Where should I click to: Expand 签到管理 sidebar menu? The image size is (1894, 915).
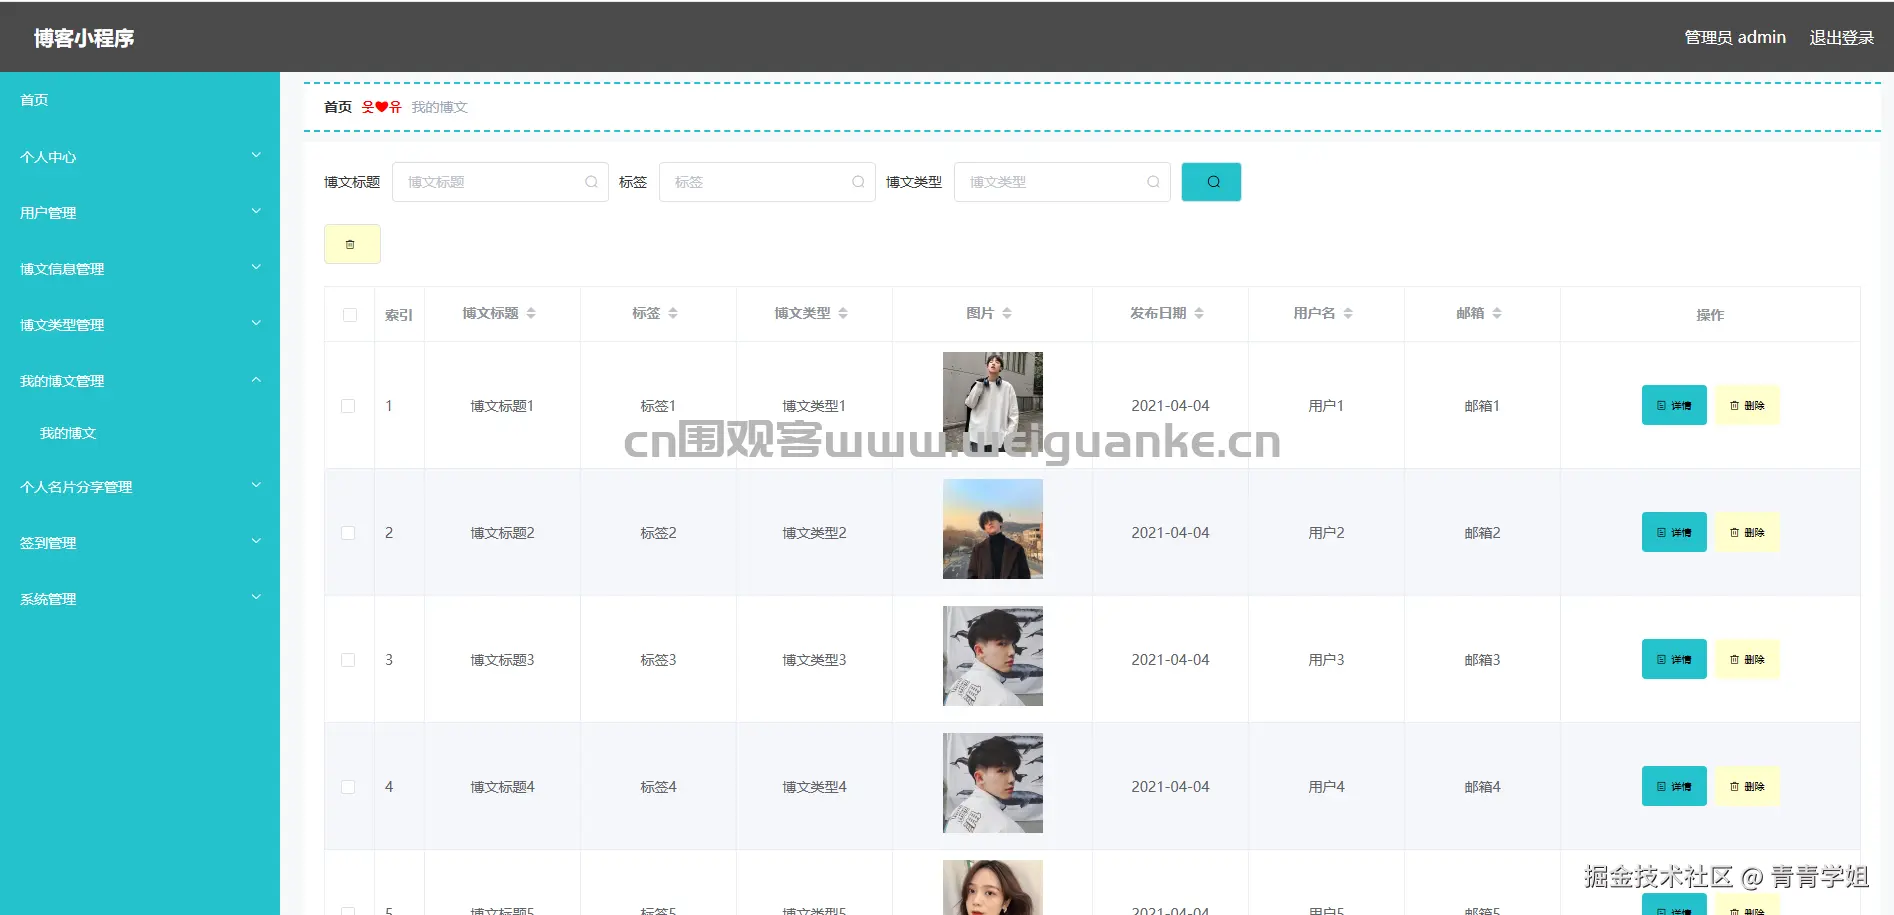click(140, 543)
